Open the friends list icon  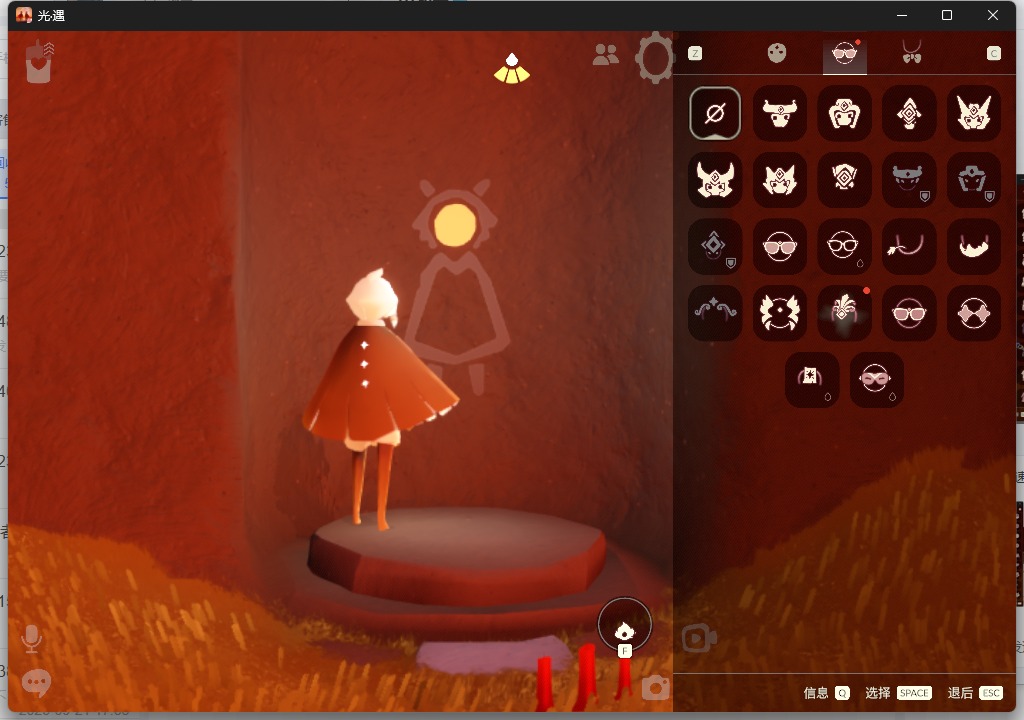click(605, 55)
